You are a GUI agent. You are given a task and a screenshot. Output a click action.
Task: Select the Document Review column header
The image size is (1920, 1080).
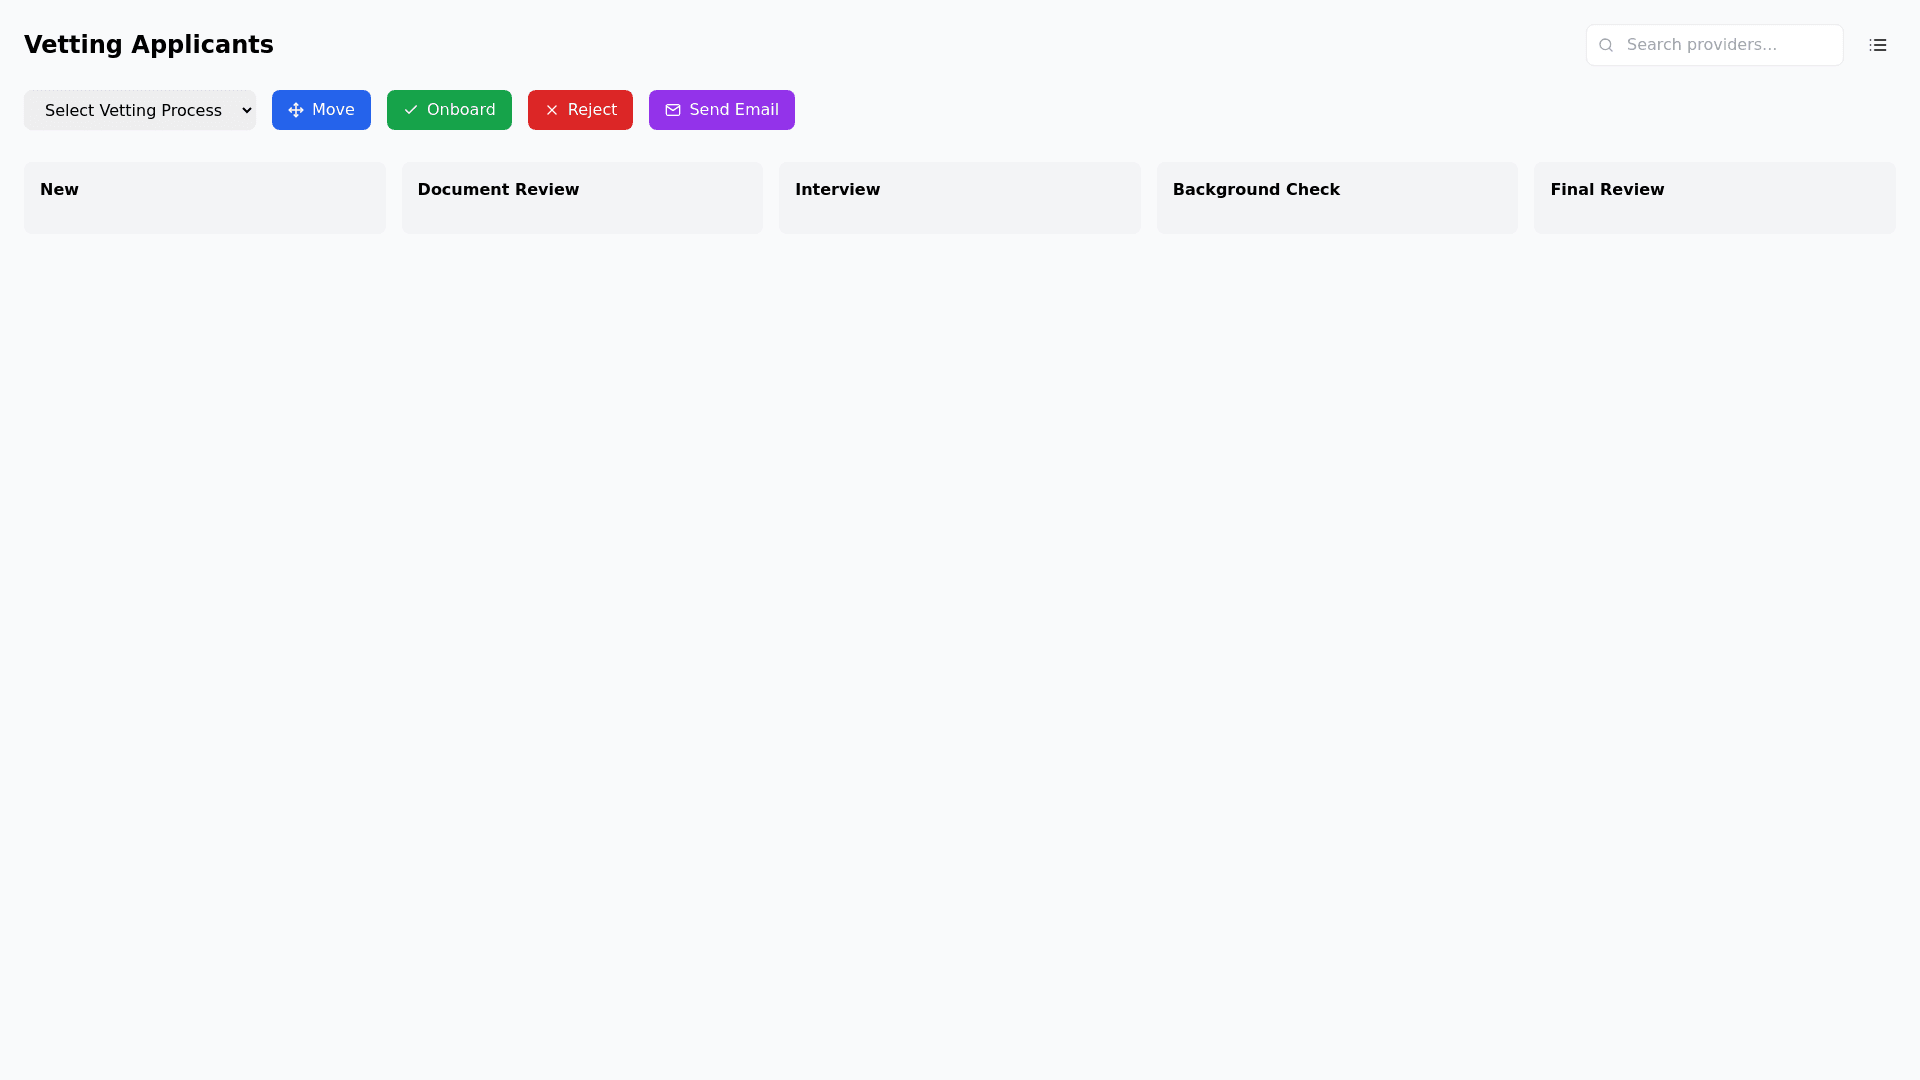point(498,190)
